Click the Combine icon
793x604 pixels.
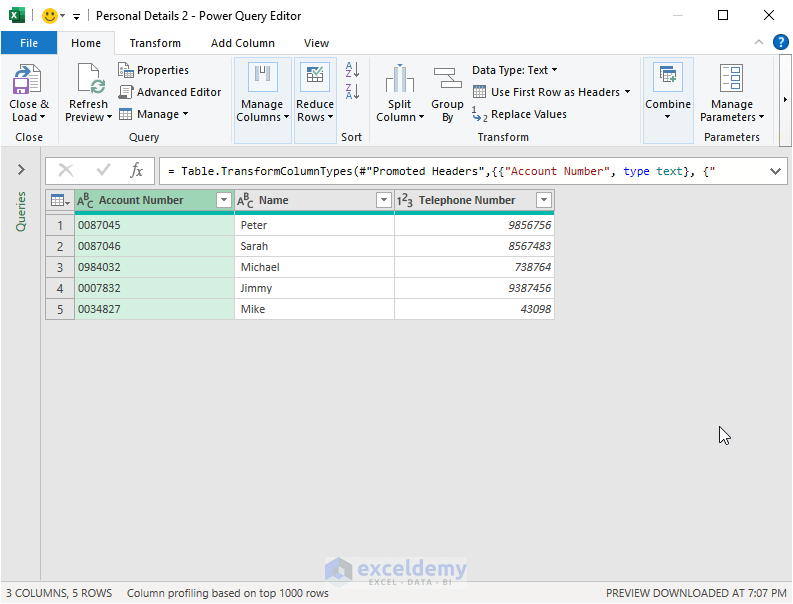coord(668,76)
